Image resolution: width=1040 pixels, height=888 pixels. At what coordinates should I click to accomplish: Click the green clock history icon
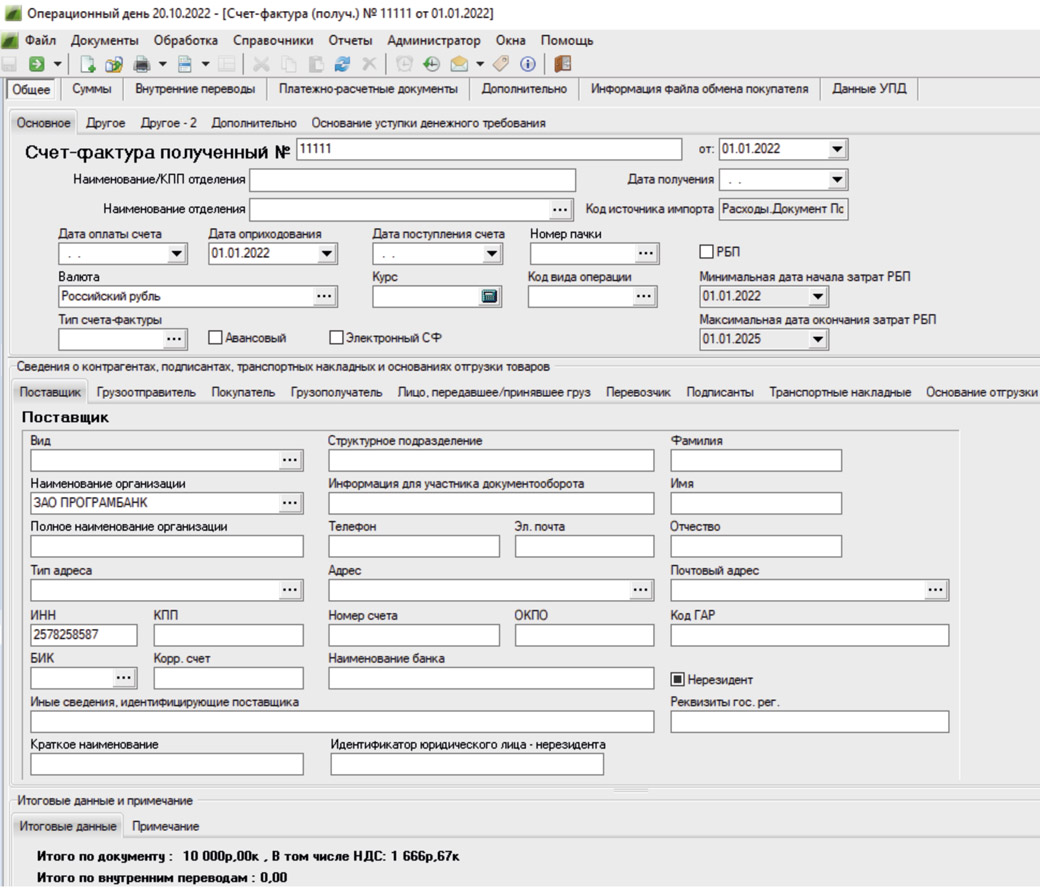[x=431, y=64]
